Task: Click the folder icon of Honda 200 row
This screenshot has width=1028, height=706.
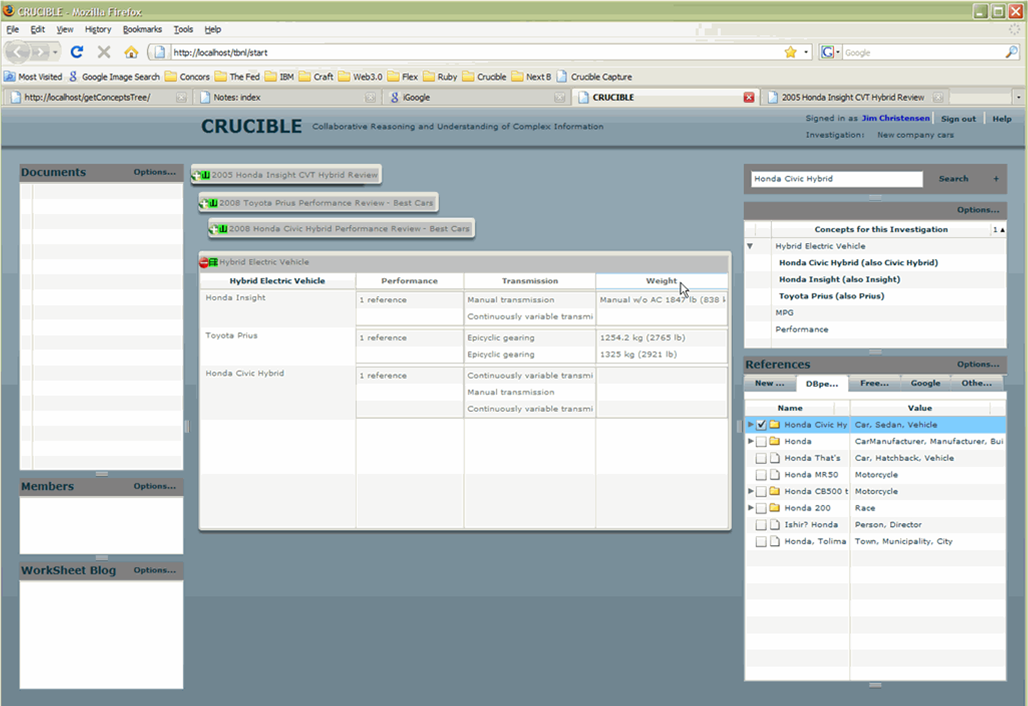Action: tap(774, 508)
